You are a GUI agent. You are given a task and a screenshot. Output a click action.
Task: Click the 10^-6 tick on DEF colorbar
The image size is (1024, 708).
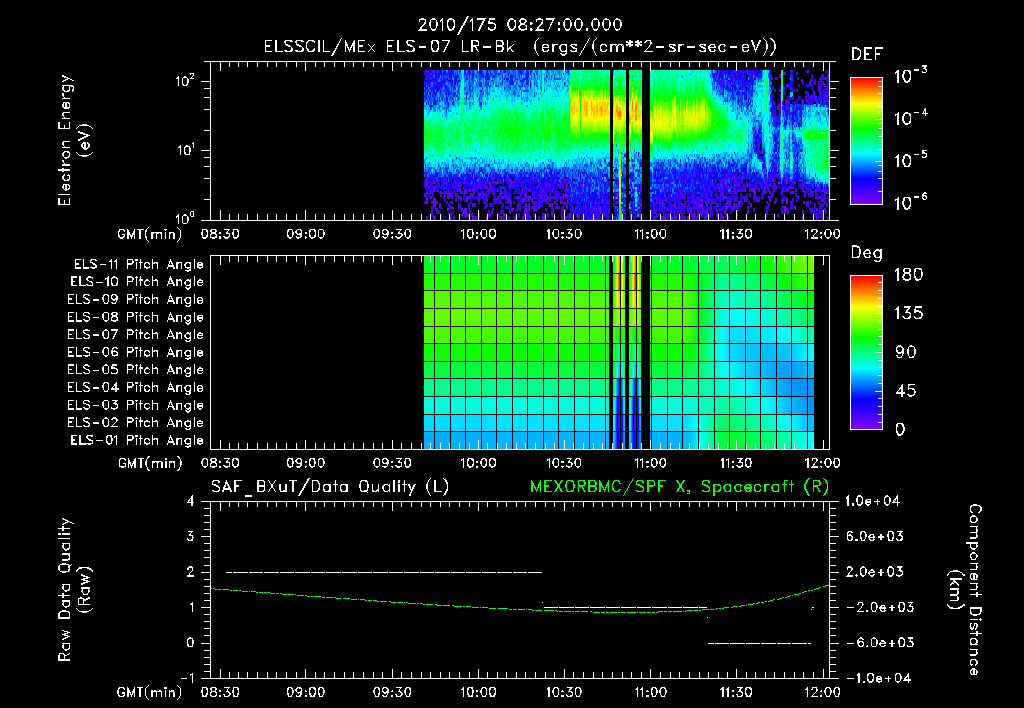[910, 202]
